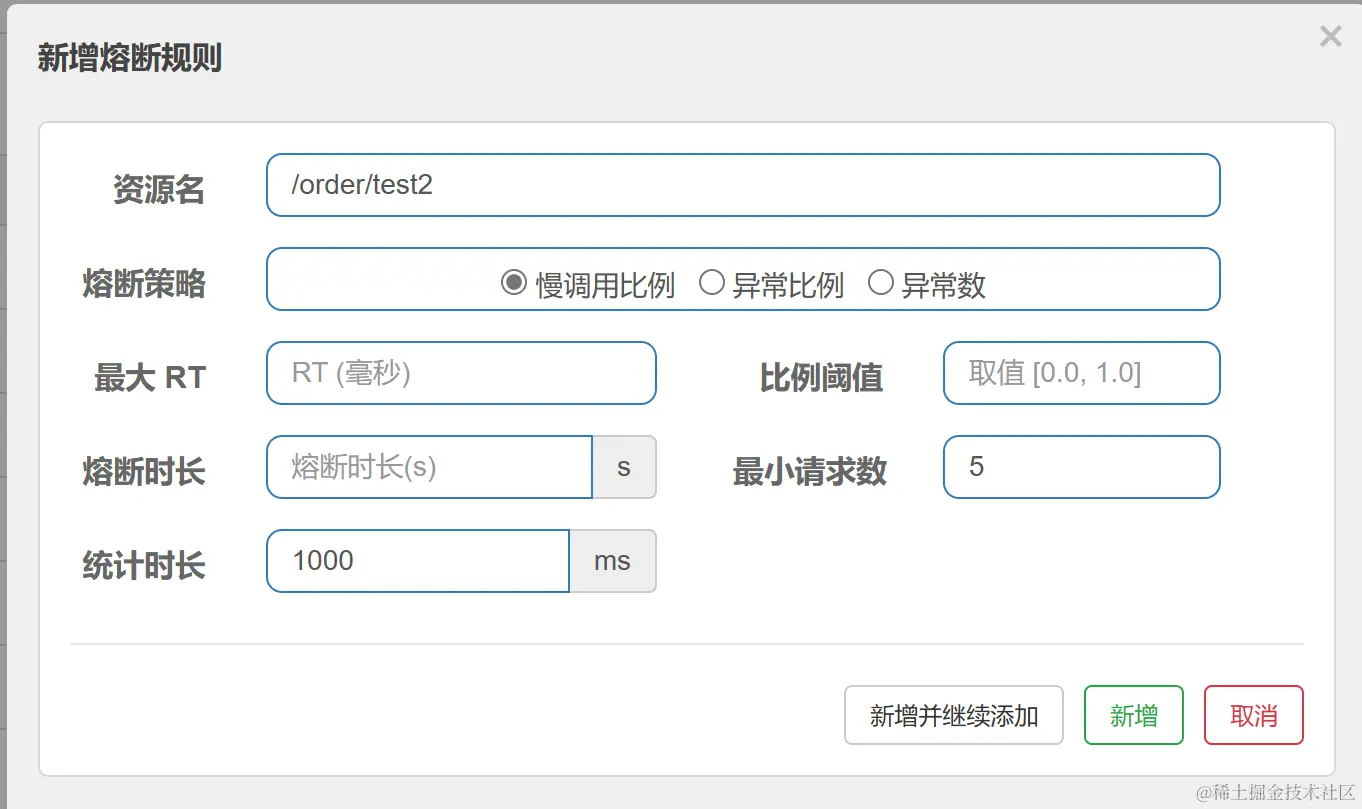
Task: Click the 统计时长 field showing 1000
Action: [x=418, y=561]
